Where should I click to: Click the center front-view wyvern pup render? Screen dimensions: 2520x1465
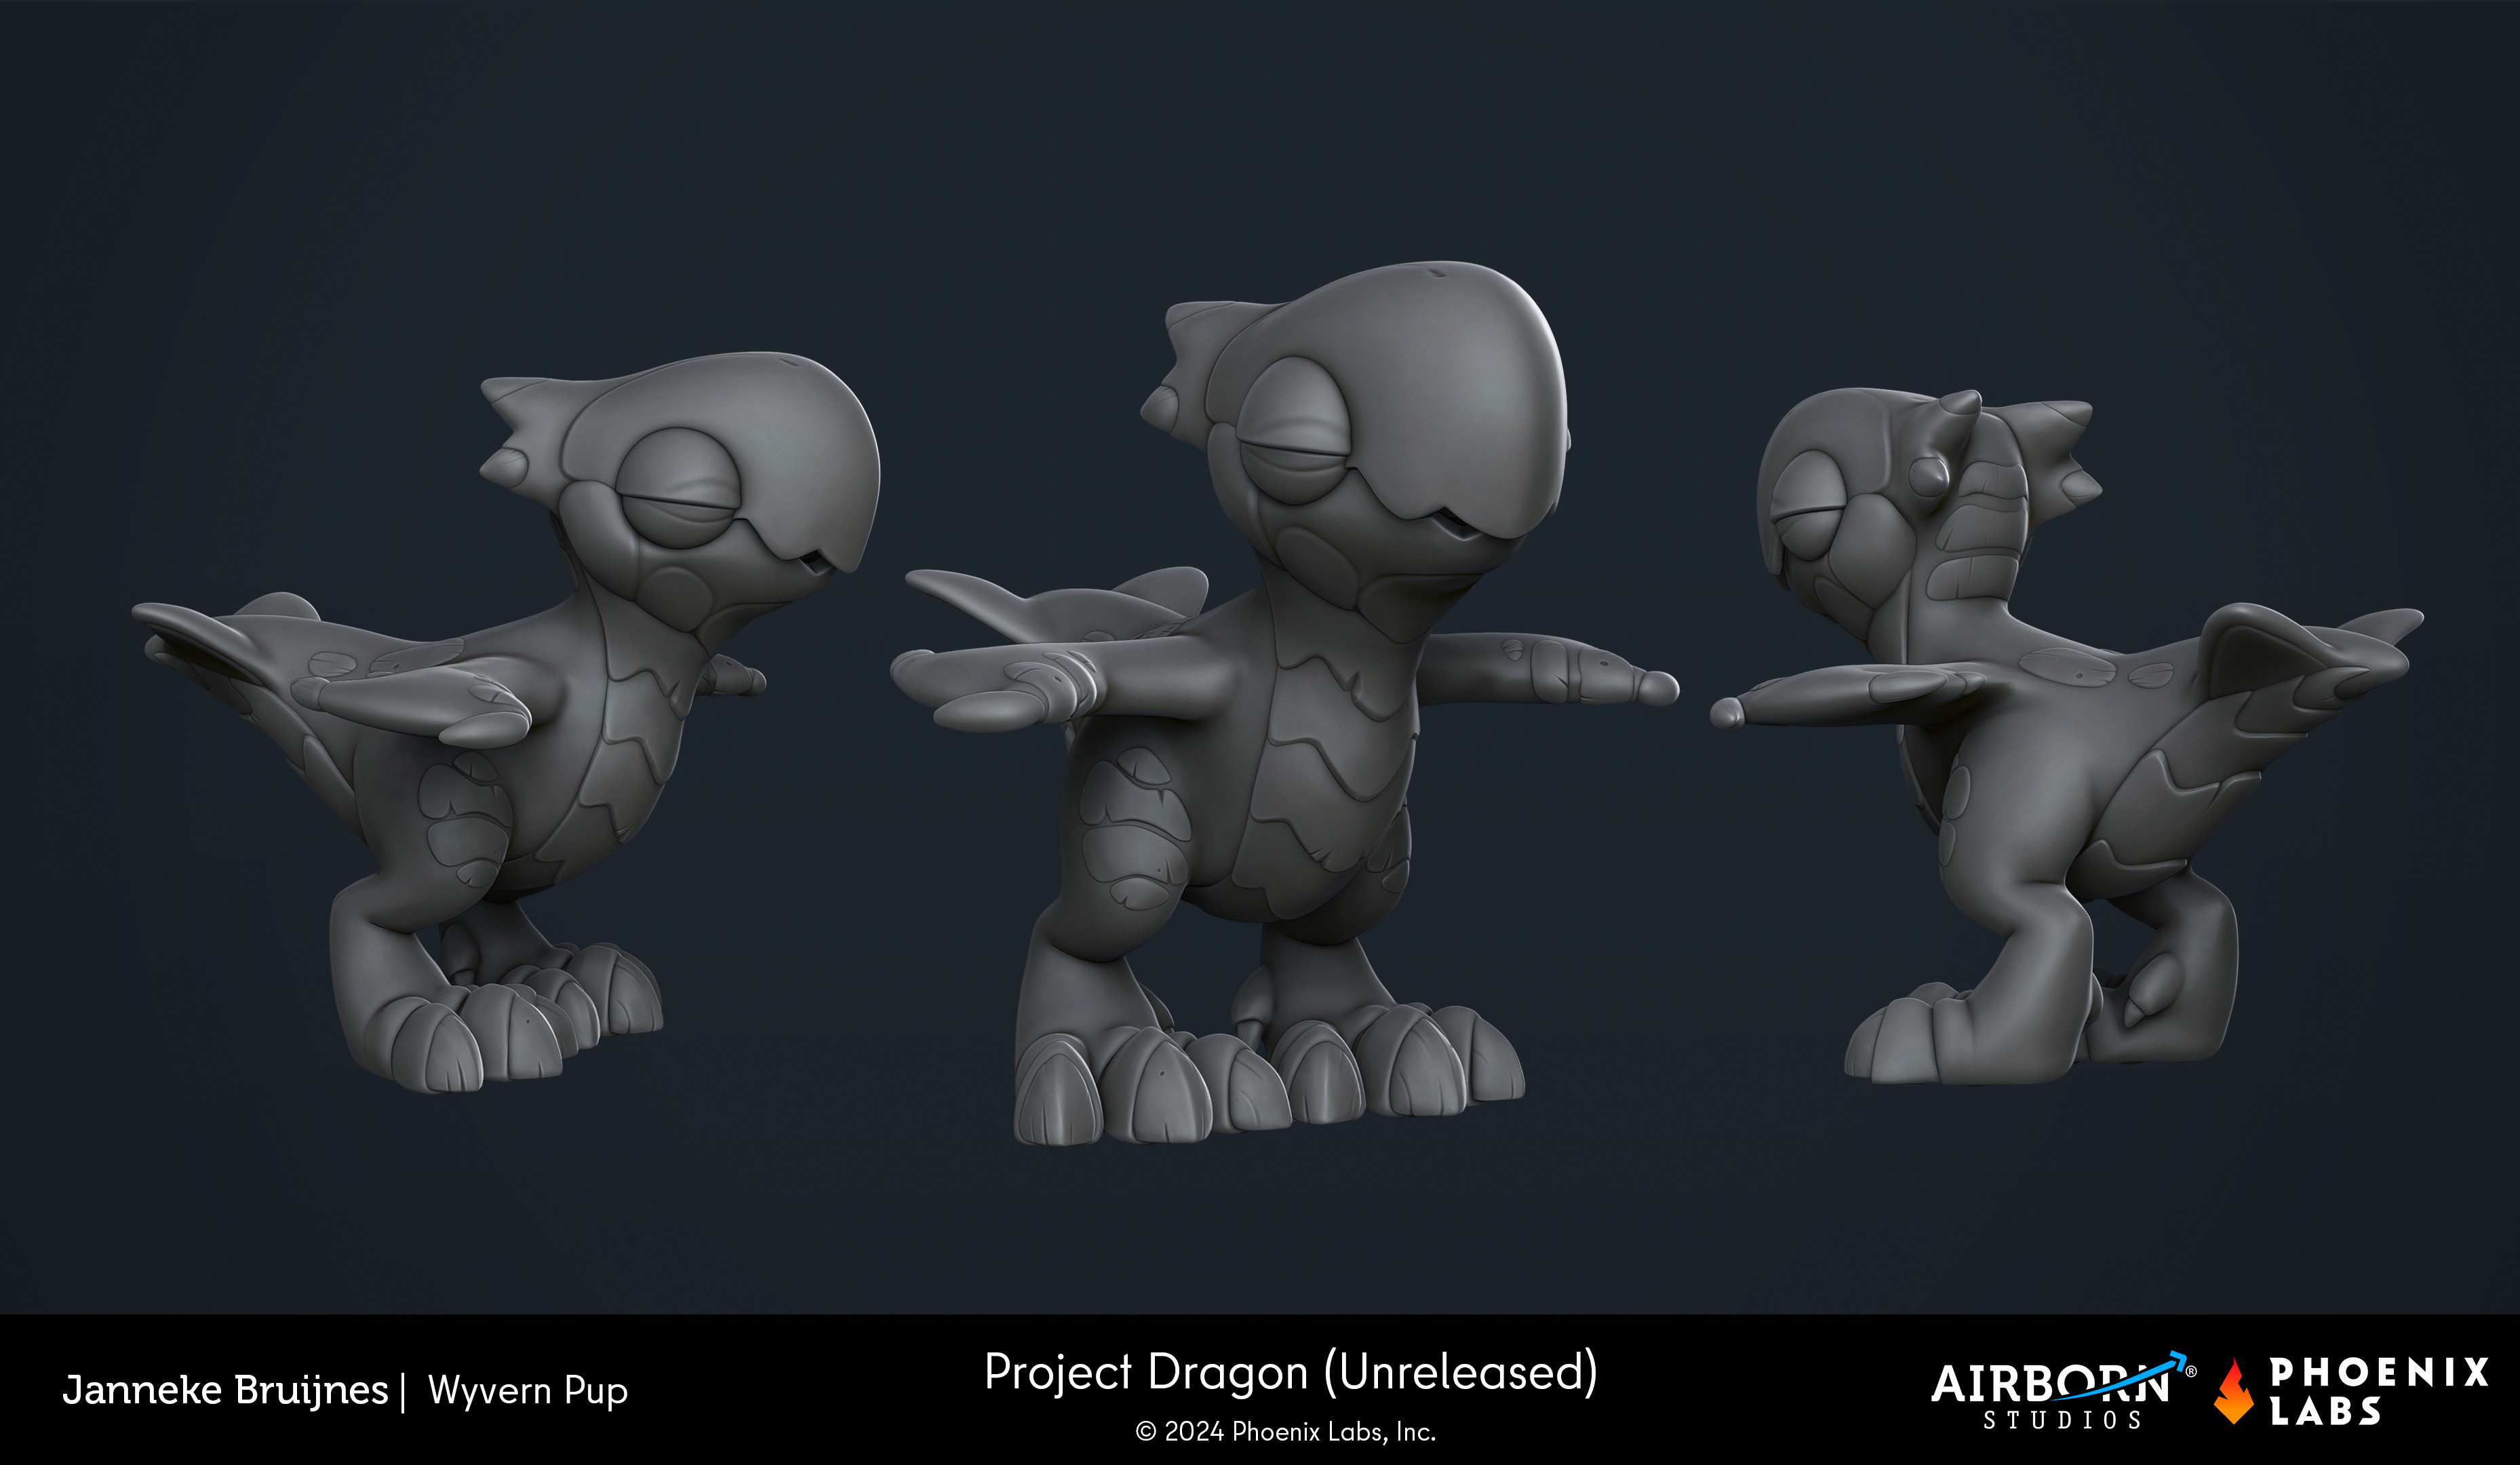coord(1285,703)
